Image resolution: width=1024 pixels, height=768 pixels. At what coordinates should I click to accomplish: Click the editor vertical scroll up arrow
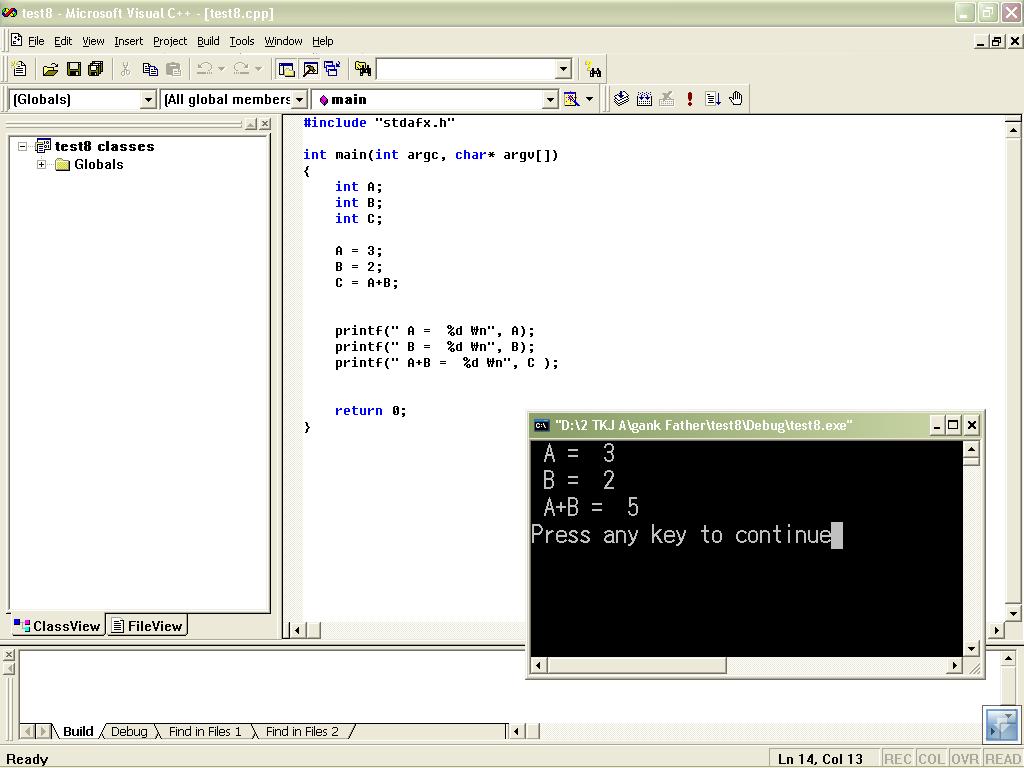(1013, 131)
